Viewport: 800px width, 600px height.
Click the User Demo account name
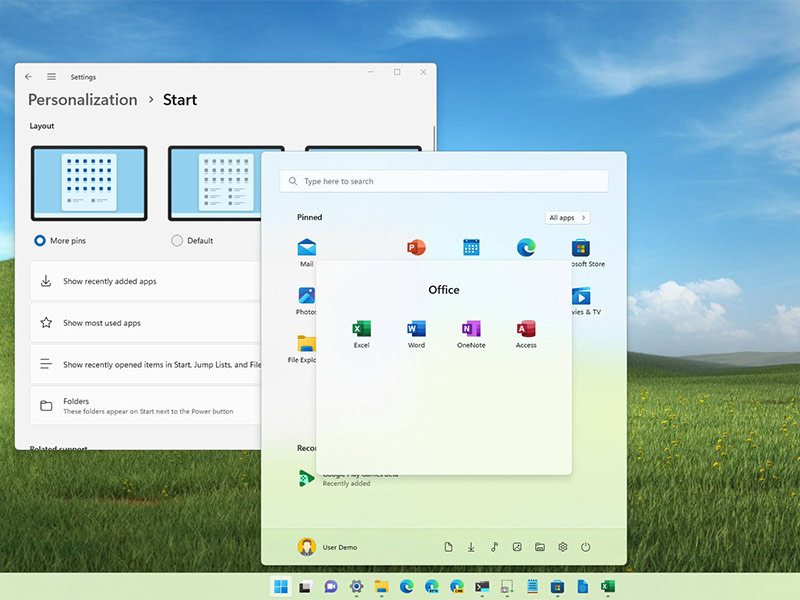(340, 547)
